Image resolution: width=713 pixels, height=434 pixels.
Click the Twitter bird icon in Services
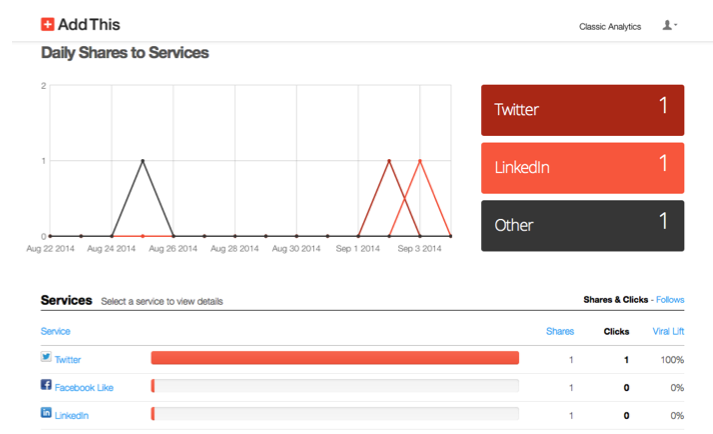(x=46, y=357)
